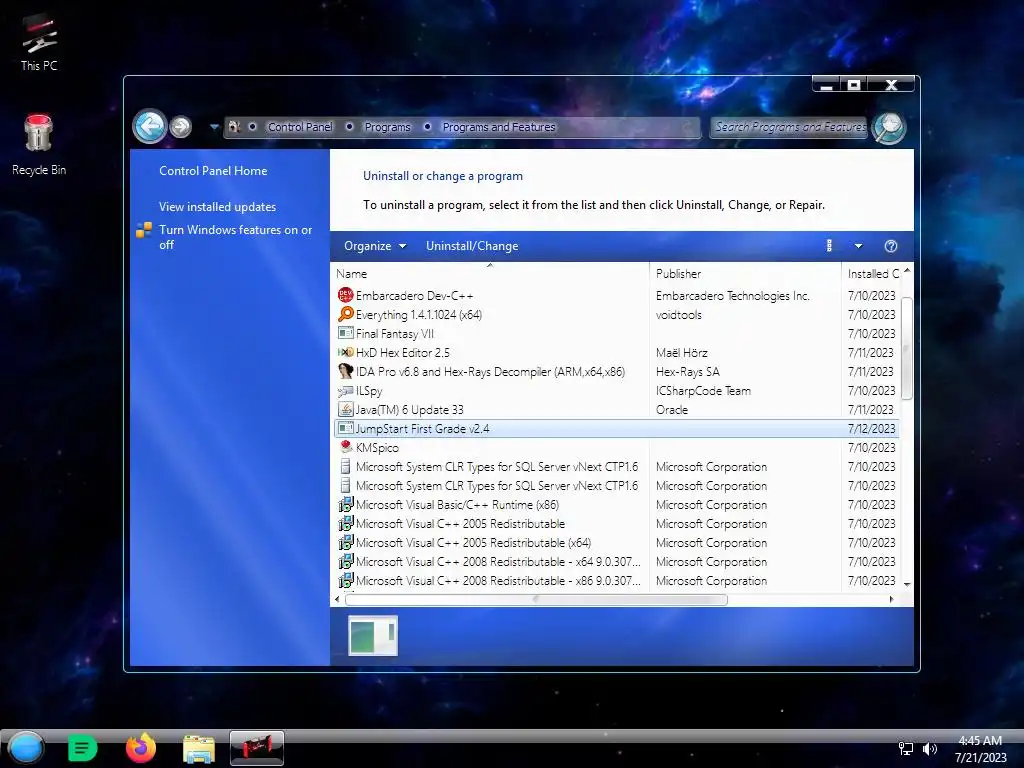
Task: Click the volume speaker tray icon
Action: [929, 749]
